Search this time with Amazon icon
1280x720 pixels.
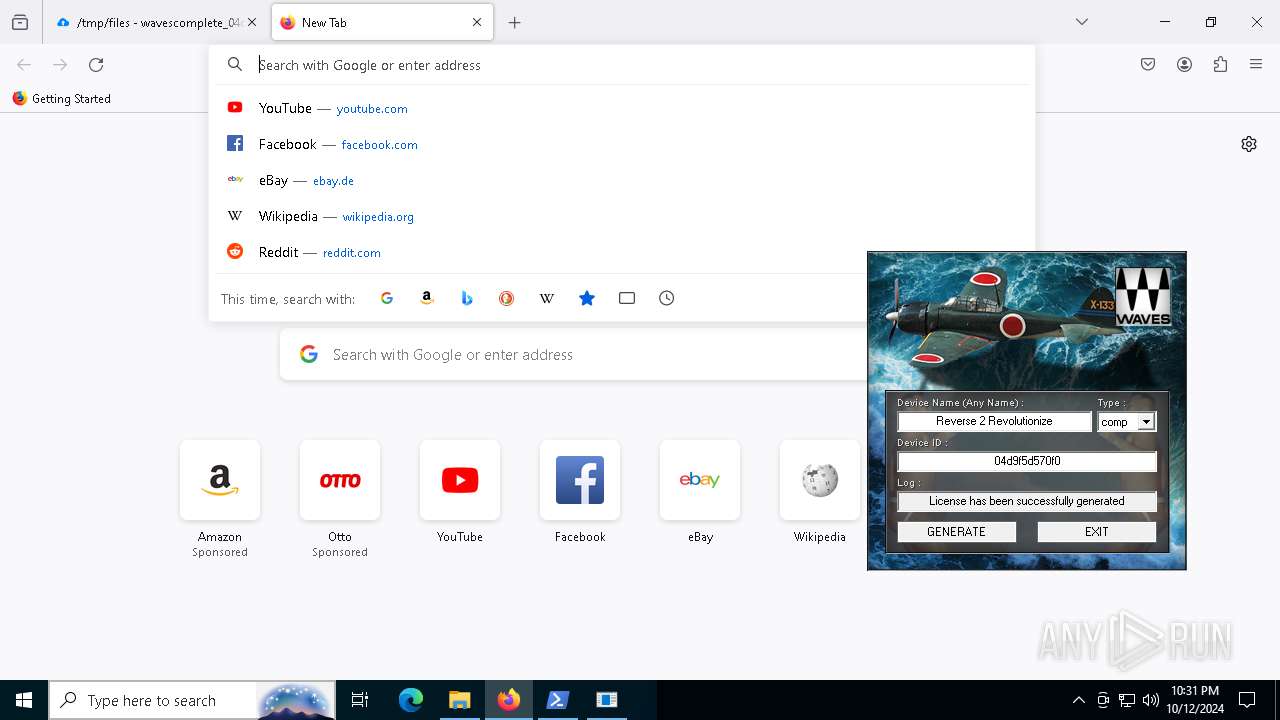coord(427,298)
